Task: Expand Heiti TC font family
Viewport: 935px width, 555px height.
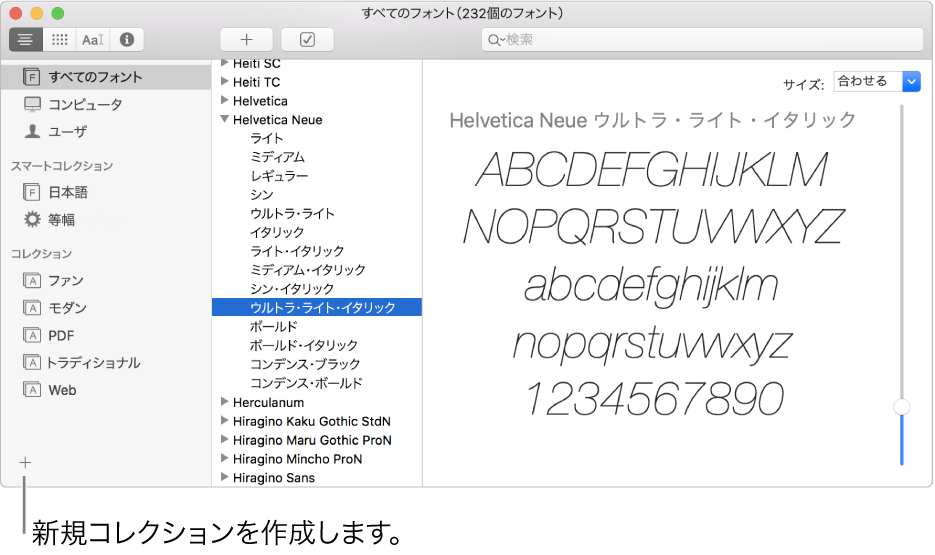Action: coord(225,81)
